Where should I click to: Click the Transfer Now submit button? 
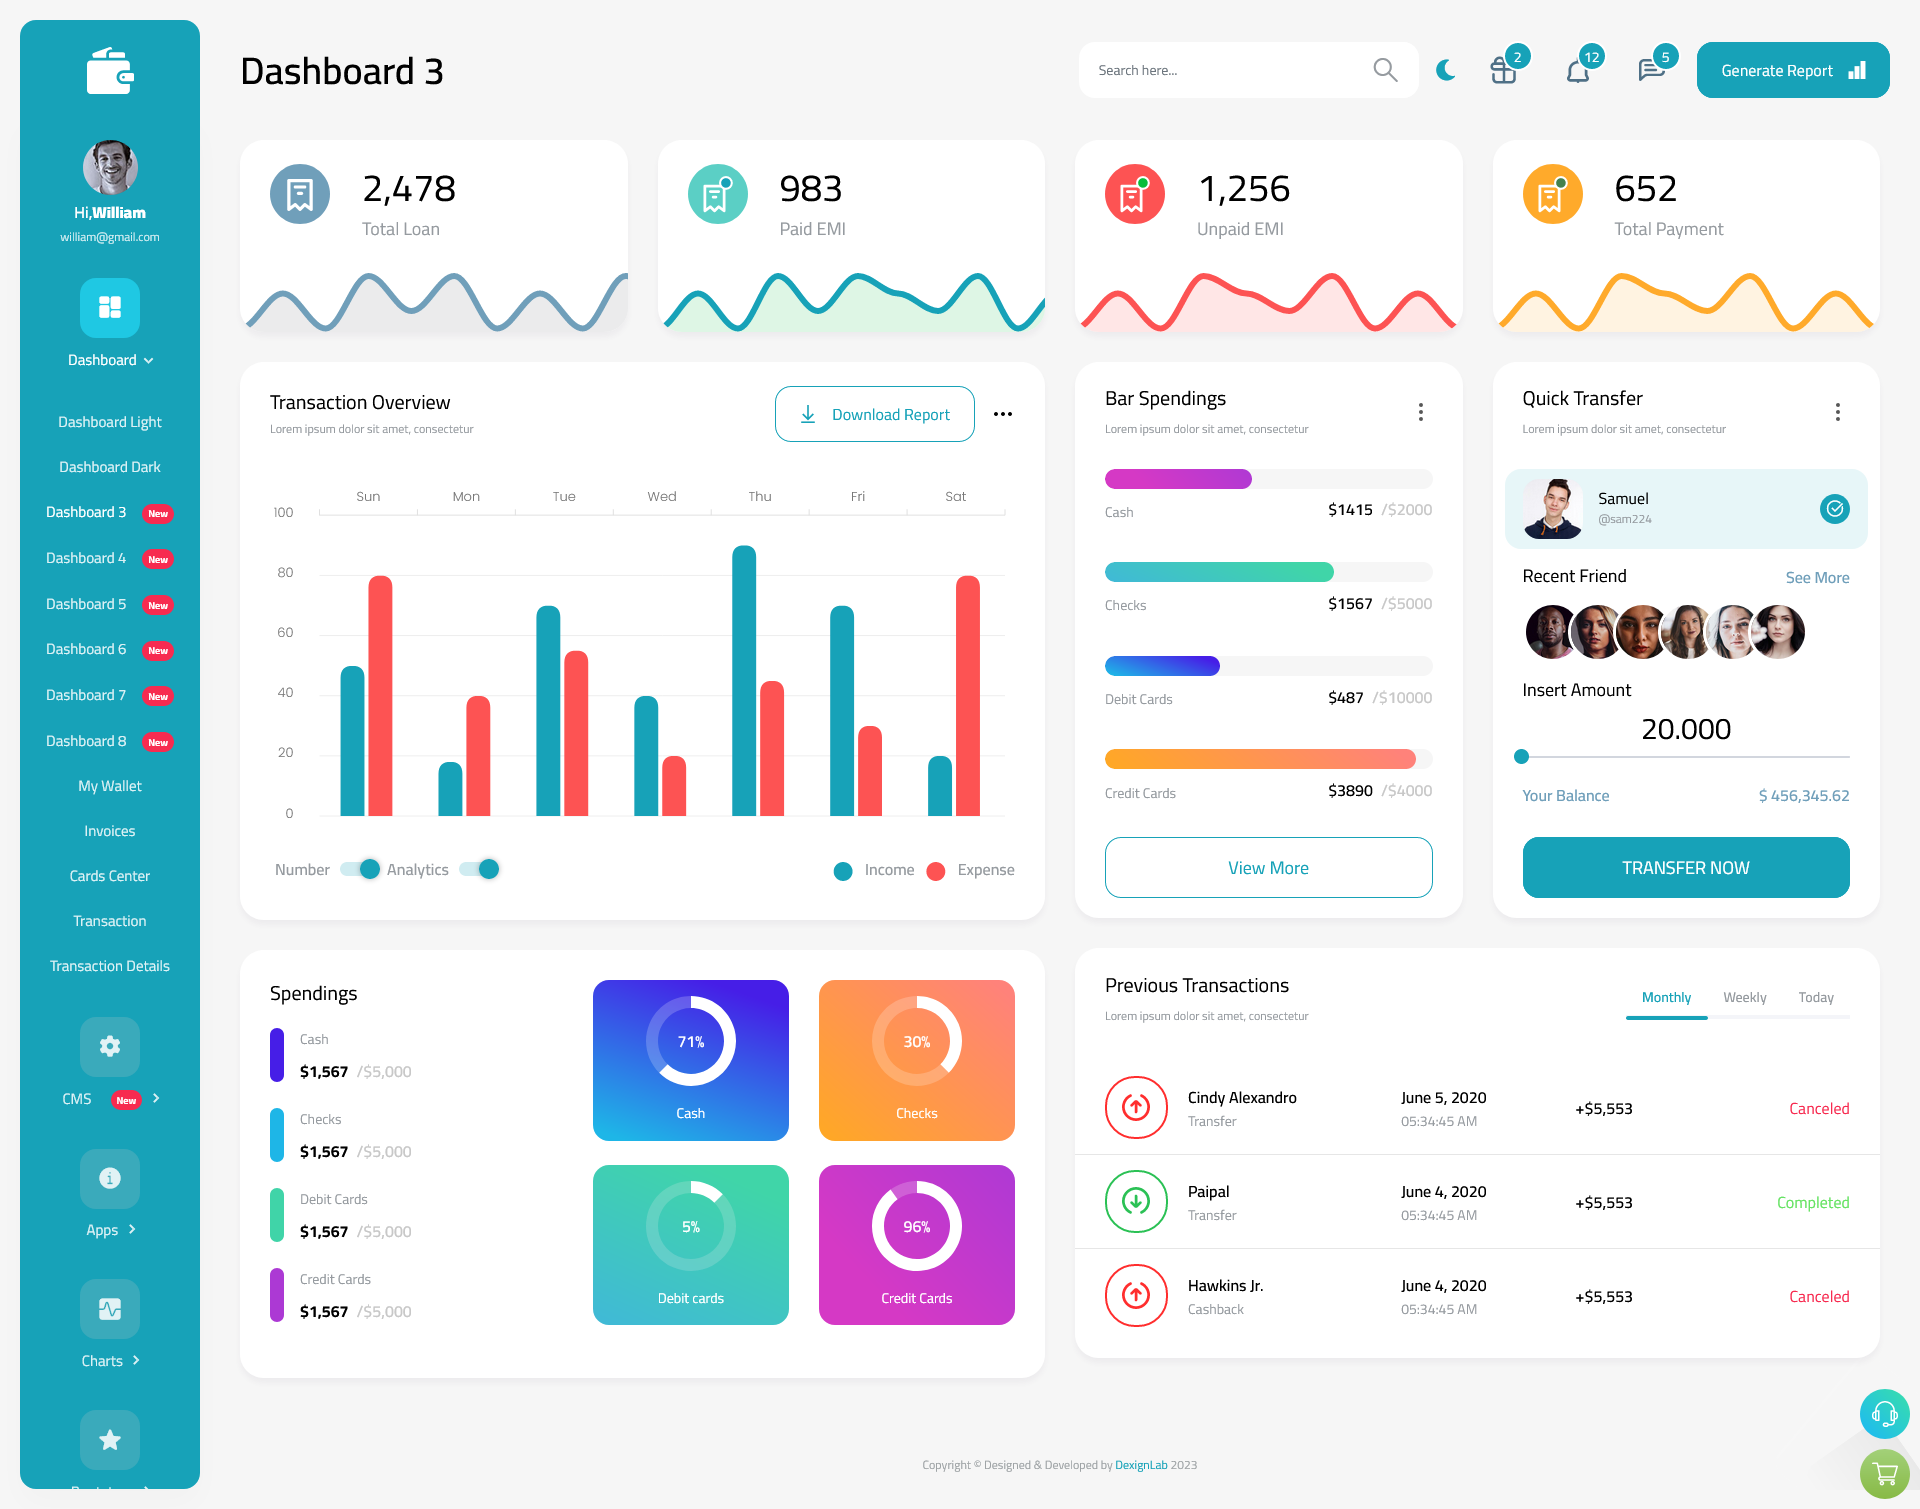pyautogui.click(x=1688, y=867)
